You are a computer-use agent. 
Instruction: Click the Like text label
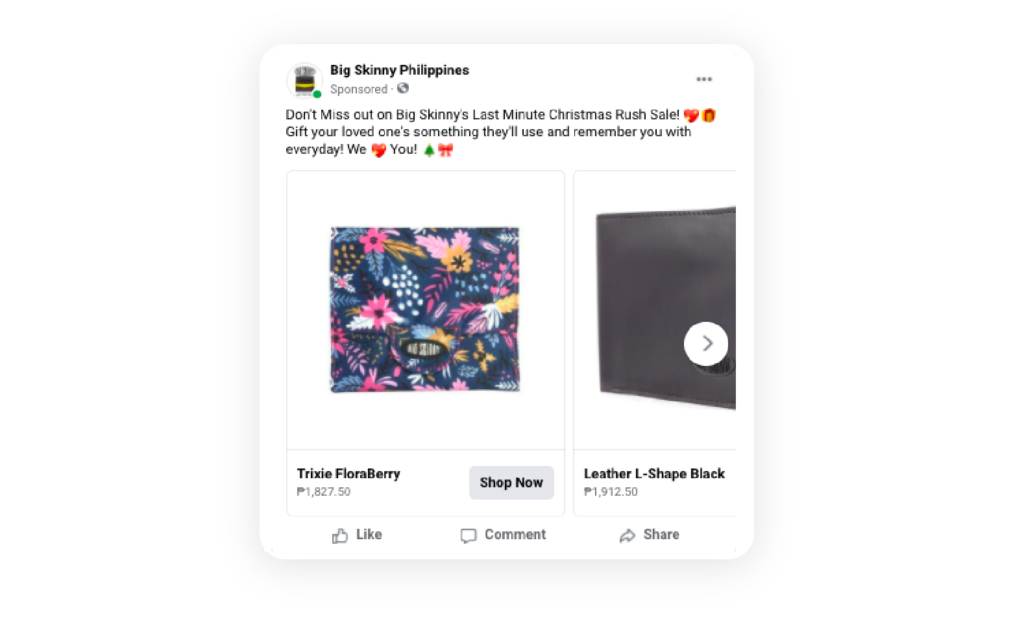pyautogui.click(x=369, y=535)
